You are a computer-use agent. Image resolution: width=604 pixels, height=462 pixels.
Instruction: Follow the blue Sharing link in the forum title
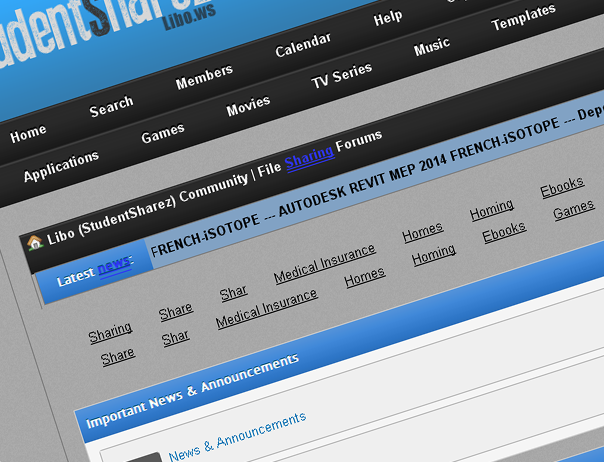coord(309,158)
